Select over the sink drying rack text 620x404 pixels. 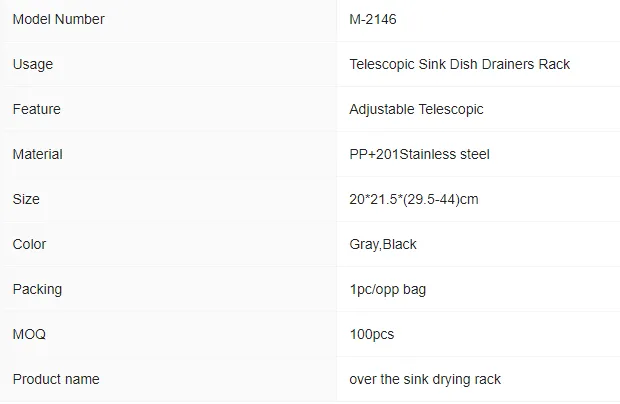point(425,379)
